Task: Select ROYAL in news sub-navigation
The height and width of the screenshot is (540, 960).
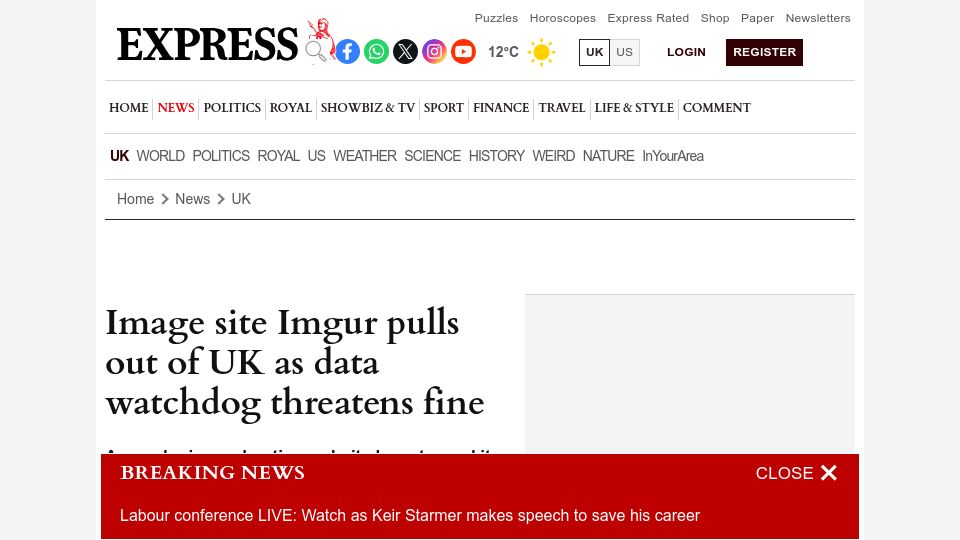Action: (279, 156)
